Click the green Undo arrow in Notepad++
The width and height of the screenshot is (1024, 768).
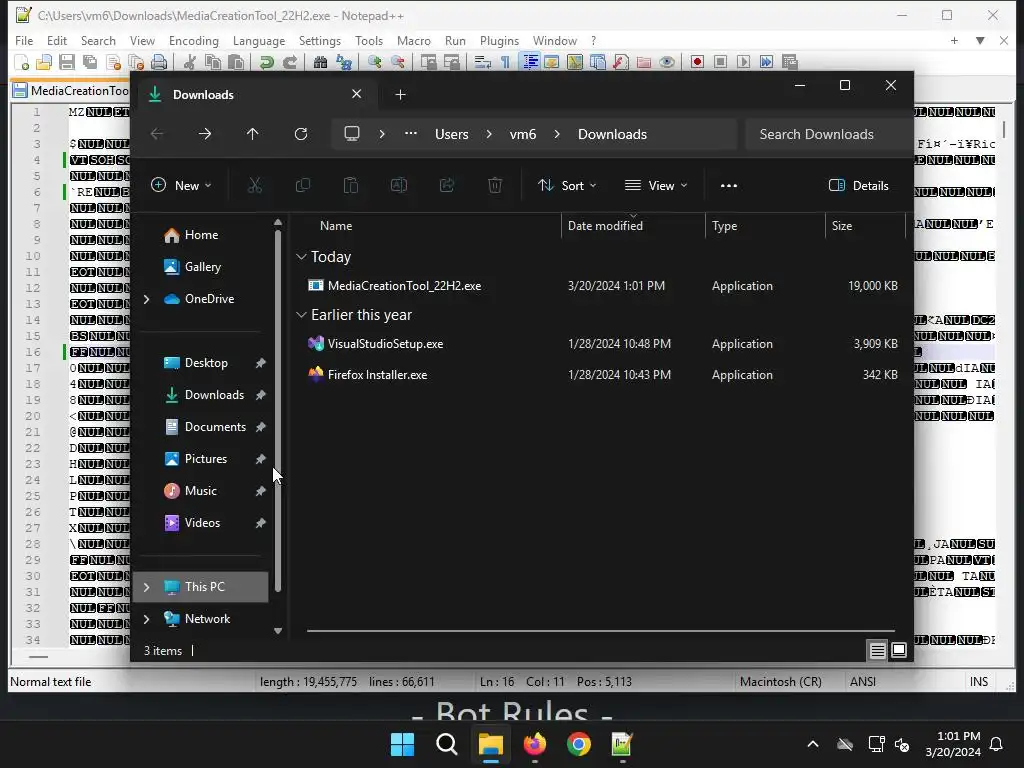tap(266, 62)
